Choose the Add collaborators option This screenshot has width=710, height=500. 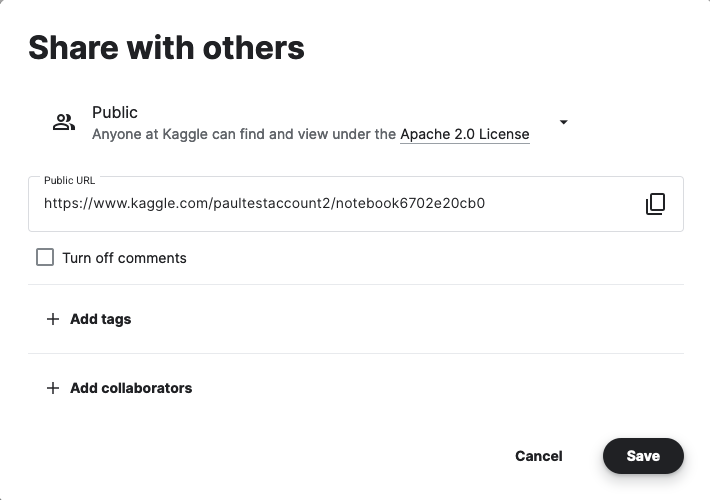[x=131, y=388]
